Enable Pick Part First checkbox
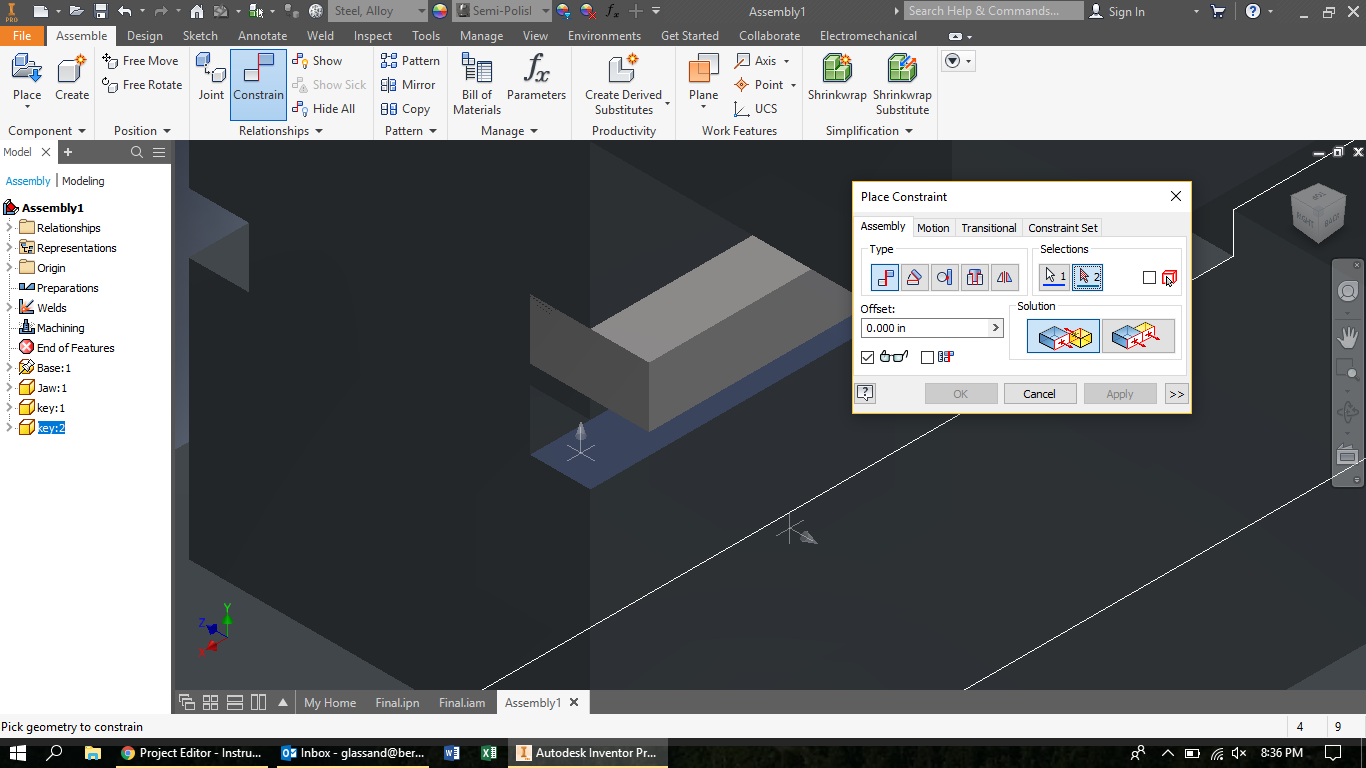Screen dimensions: 1366x768 click(1150, 278)
